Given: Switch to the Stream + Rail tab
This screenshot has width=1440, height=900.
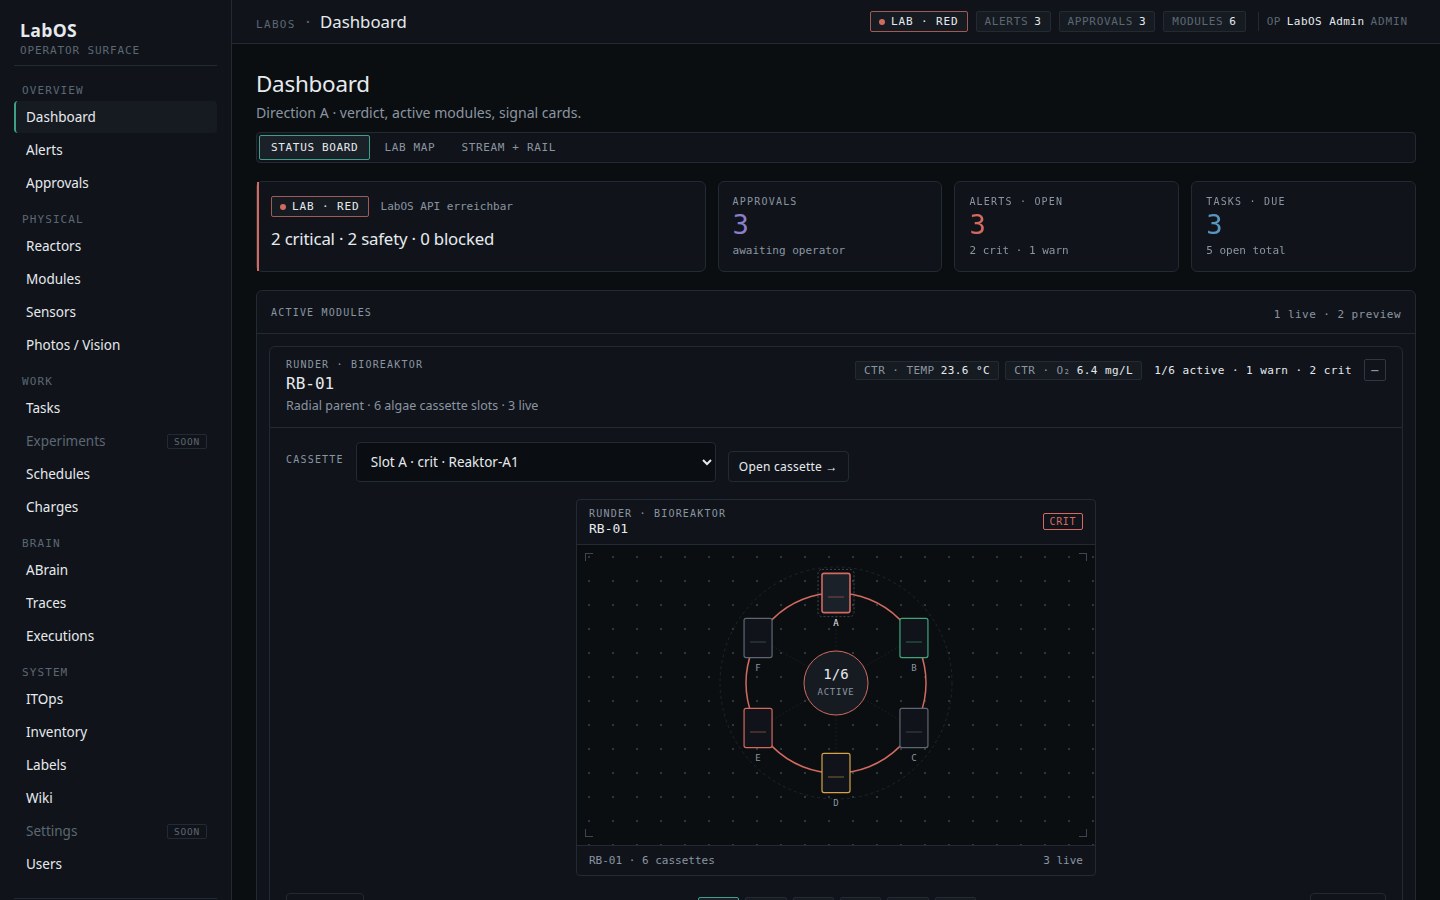Looking at the screenshot, I should [x=508, y=147].
